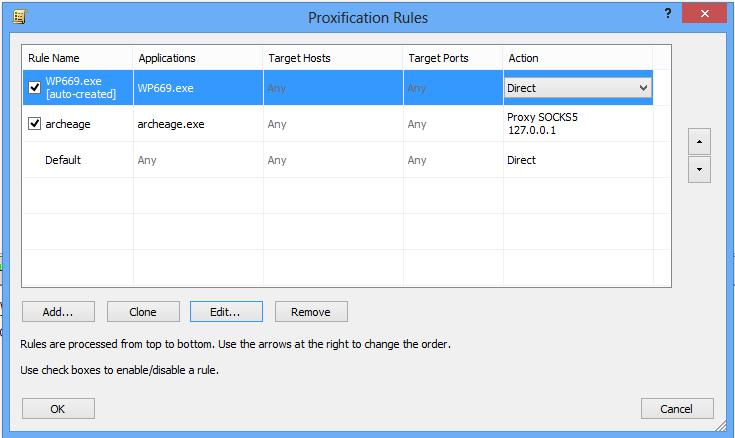This screenshot has width=735, height=438.
Task: Clone the selected rule
Action: [x=143, y=312]
